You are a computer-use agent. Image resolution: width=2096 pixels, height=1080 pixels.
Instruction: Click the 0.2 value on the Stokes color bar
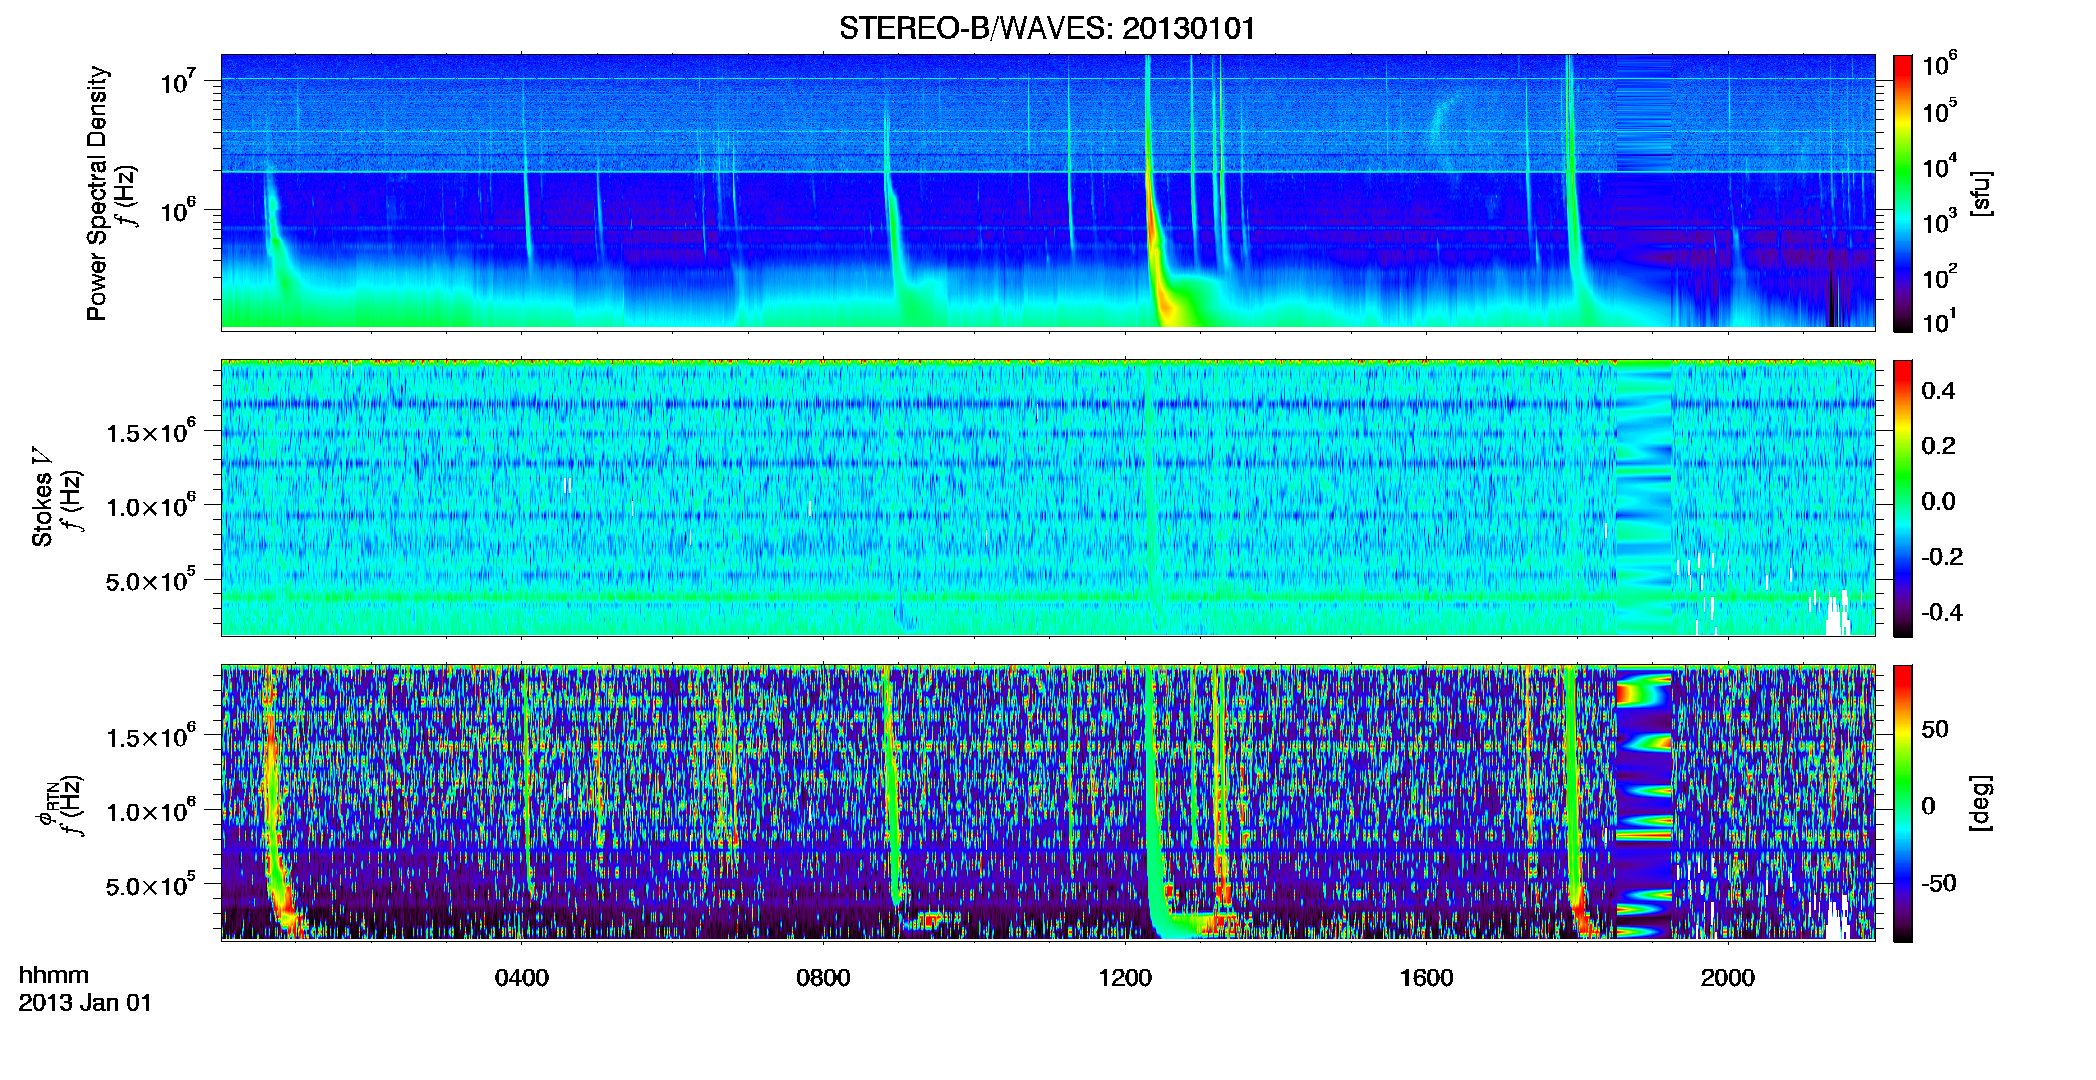tap(1938, 446)
